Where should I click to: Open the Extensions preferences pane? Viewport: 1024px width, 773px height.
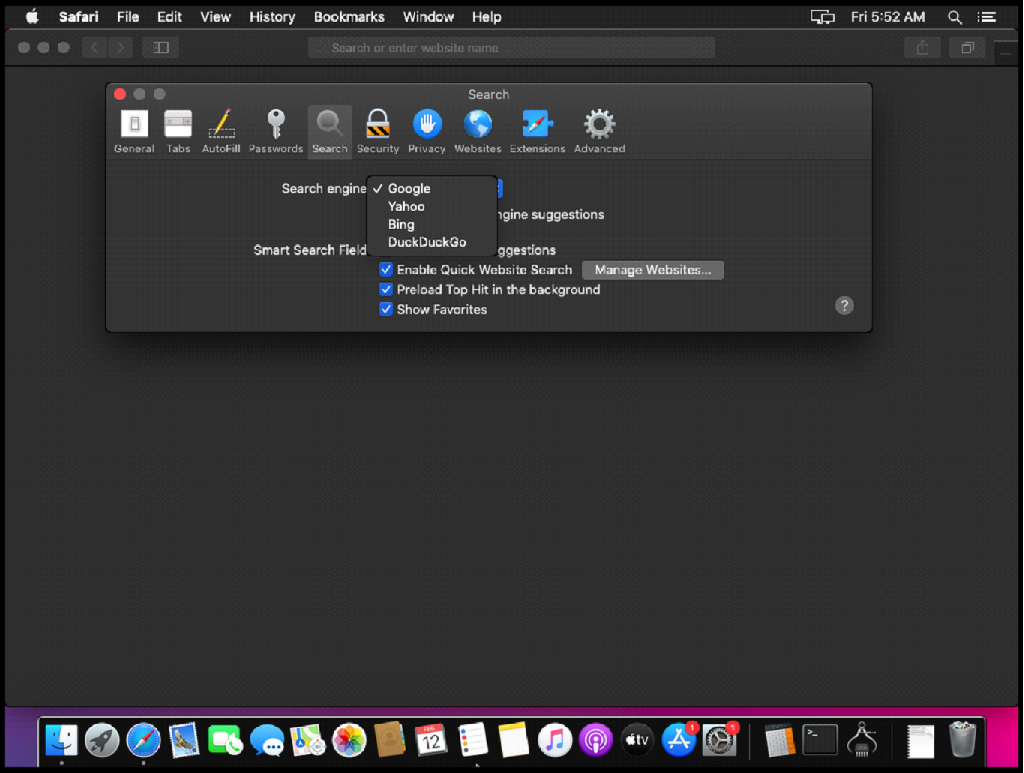tap(537, 132)
